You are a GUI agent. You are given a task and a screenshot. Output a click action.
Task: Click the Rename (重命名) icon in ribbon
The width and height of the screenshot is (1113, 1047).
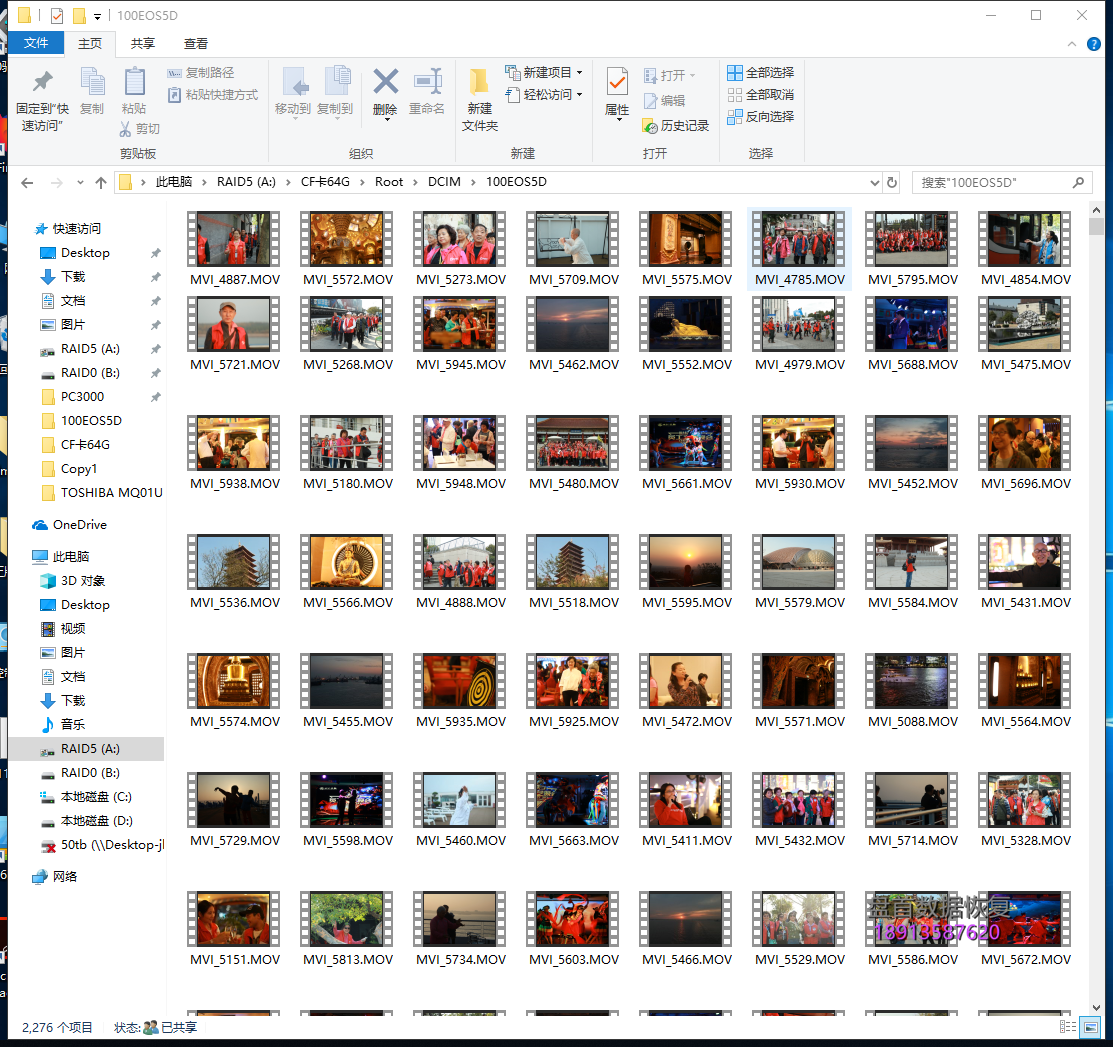[x=427, y=82]
